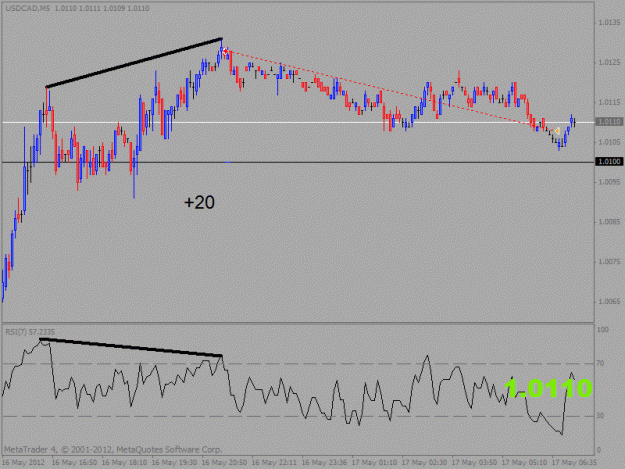Screen dimensions: 625x469
Task: Click the 1.0065 price scale value
Action: 609,301
